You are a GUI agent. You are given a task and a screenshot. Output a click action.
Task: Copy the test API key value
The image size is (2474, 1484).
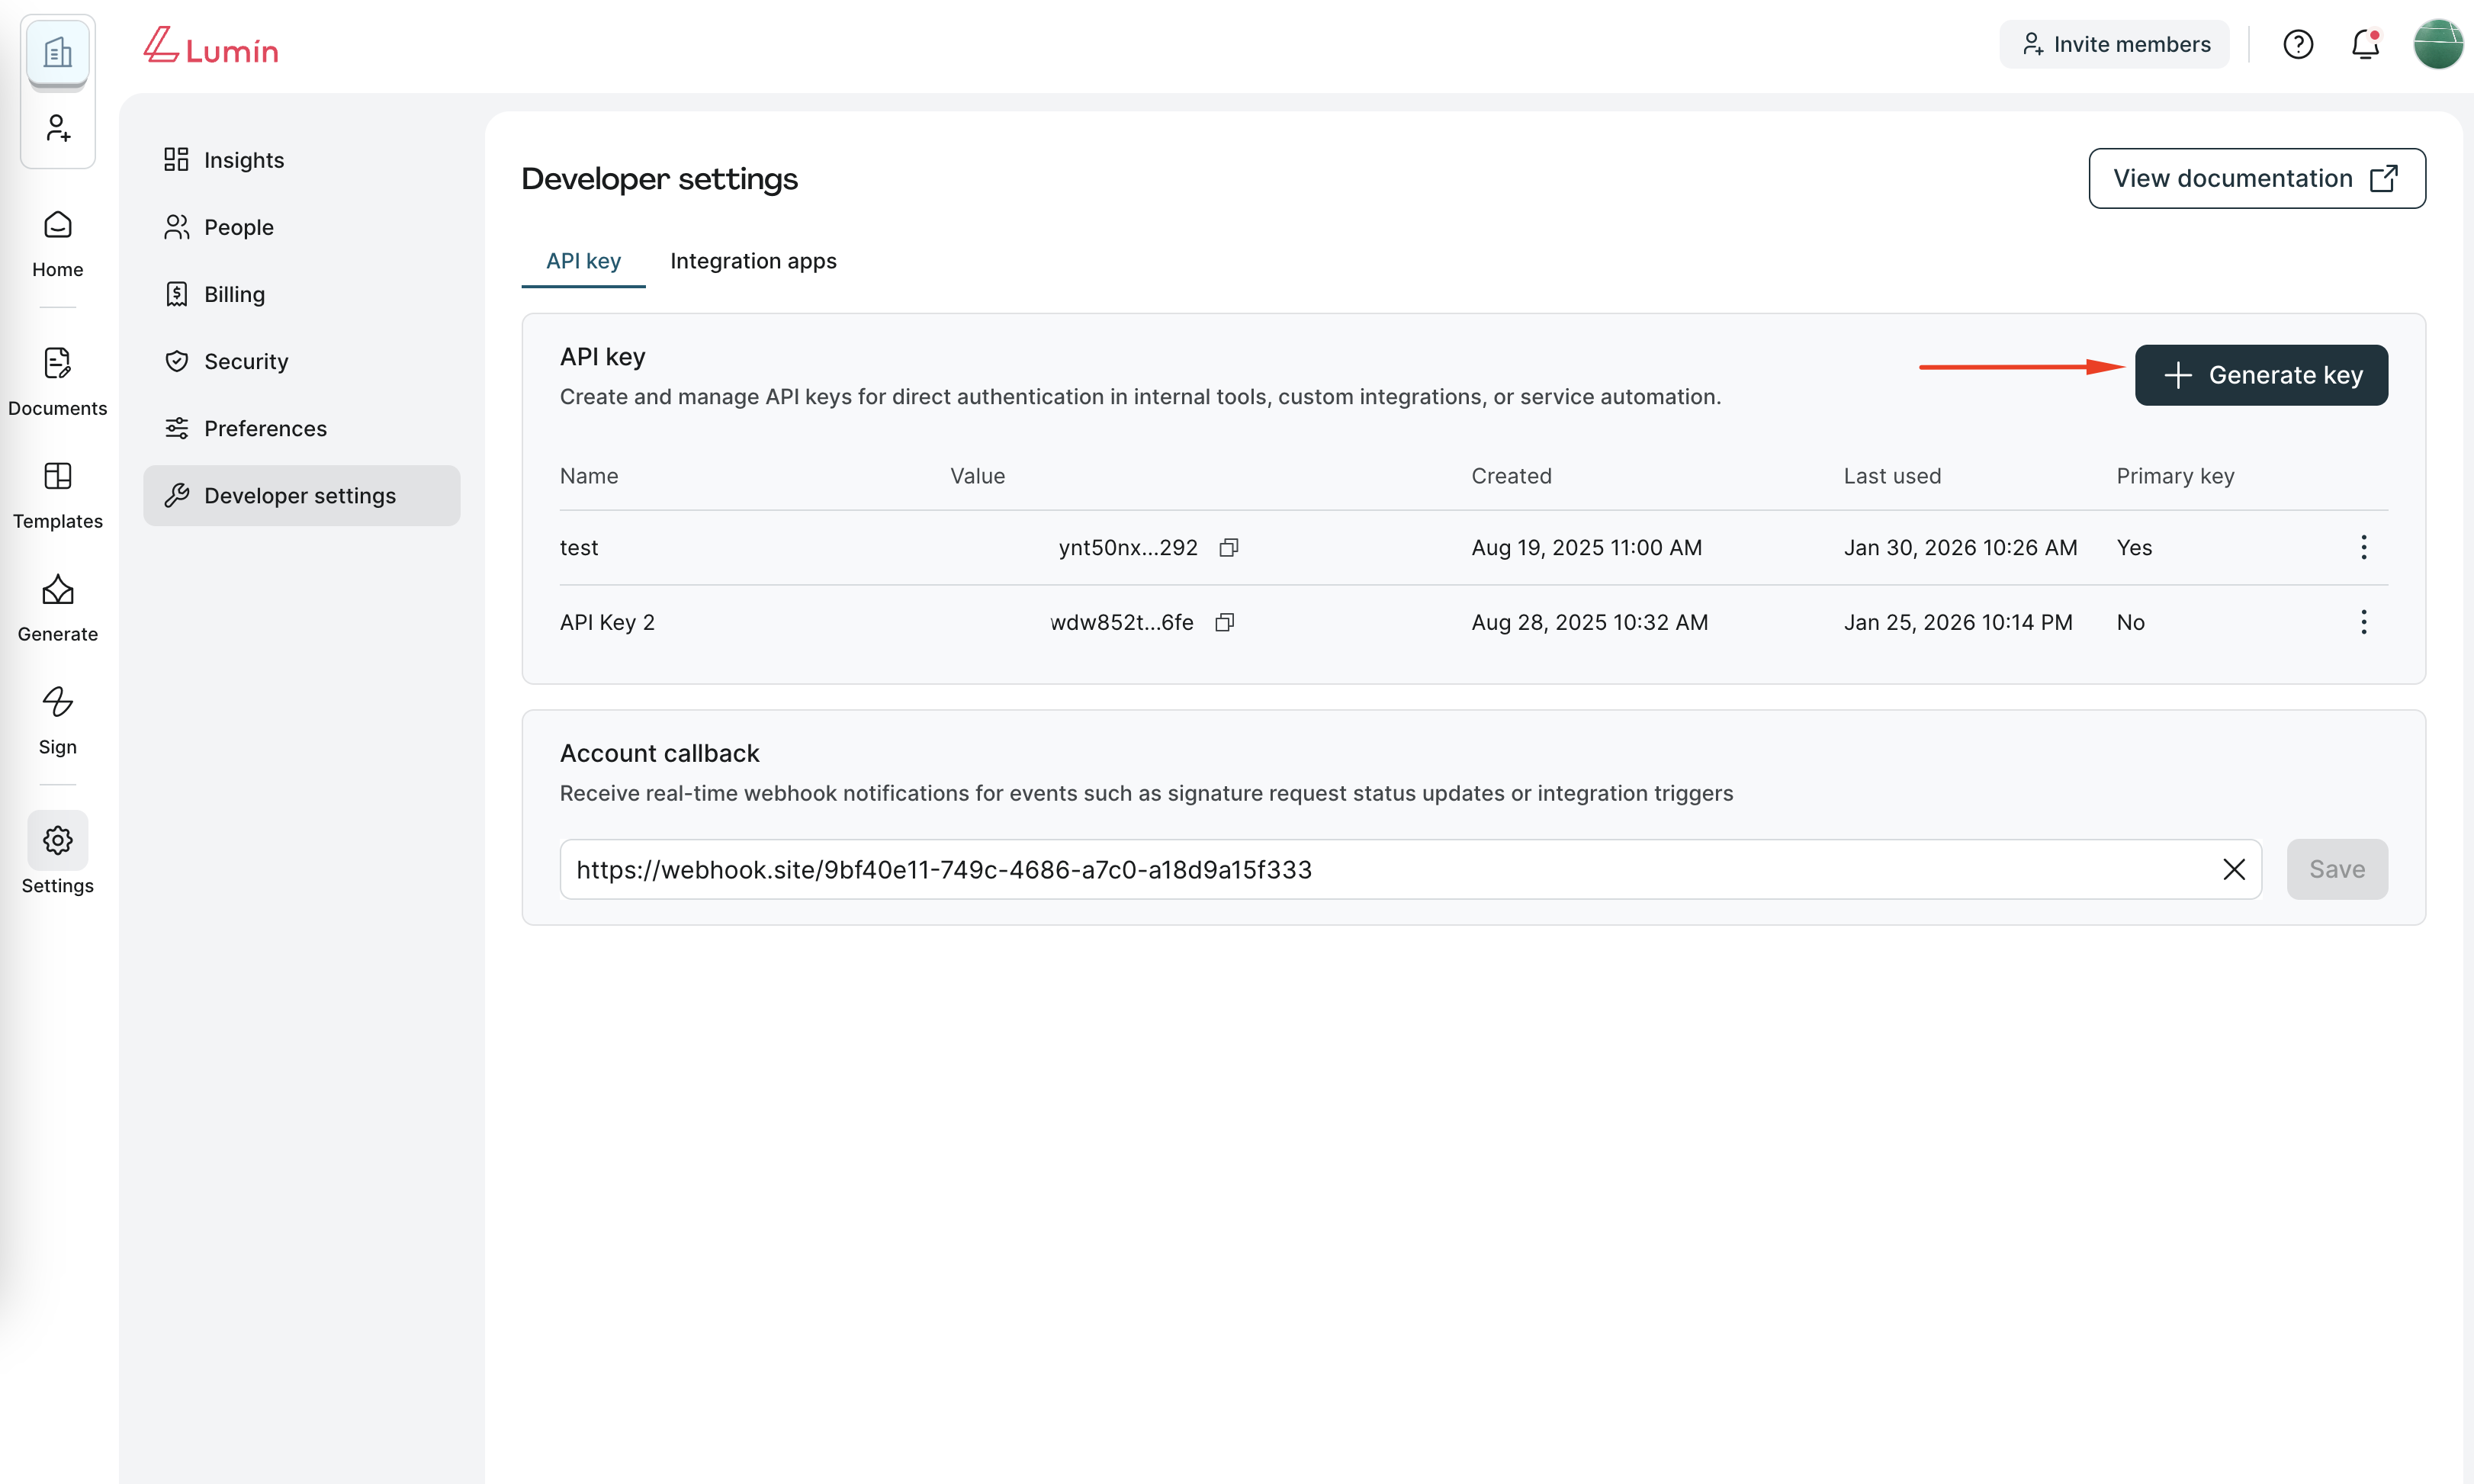1229,547
